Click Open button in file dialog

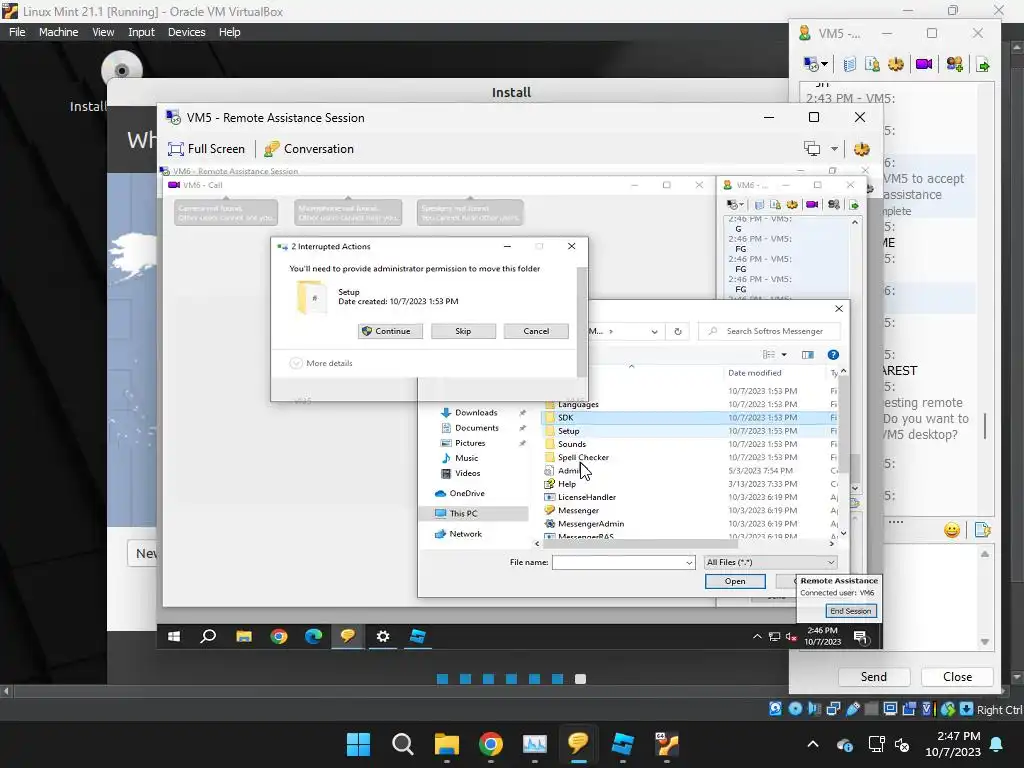pyautogui.click(x=735, y=581)
